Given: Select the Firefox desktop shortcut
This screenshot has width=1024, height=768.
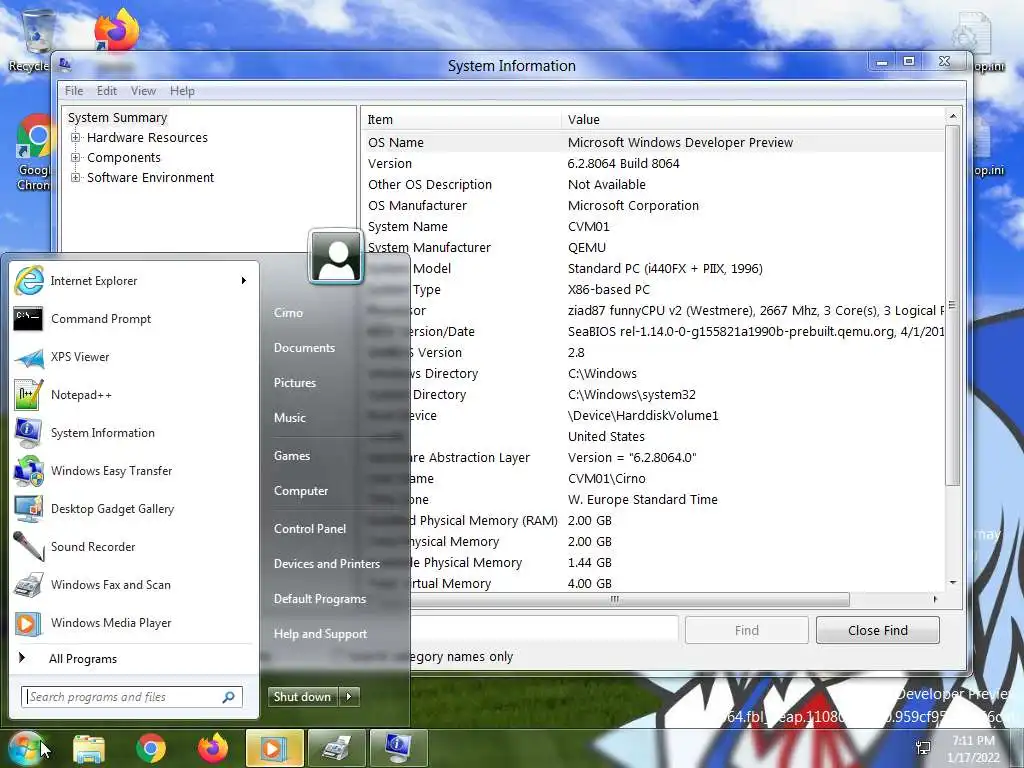Looking at the screenshot, I should click(x=116, y=30).
